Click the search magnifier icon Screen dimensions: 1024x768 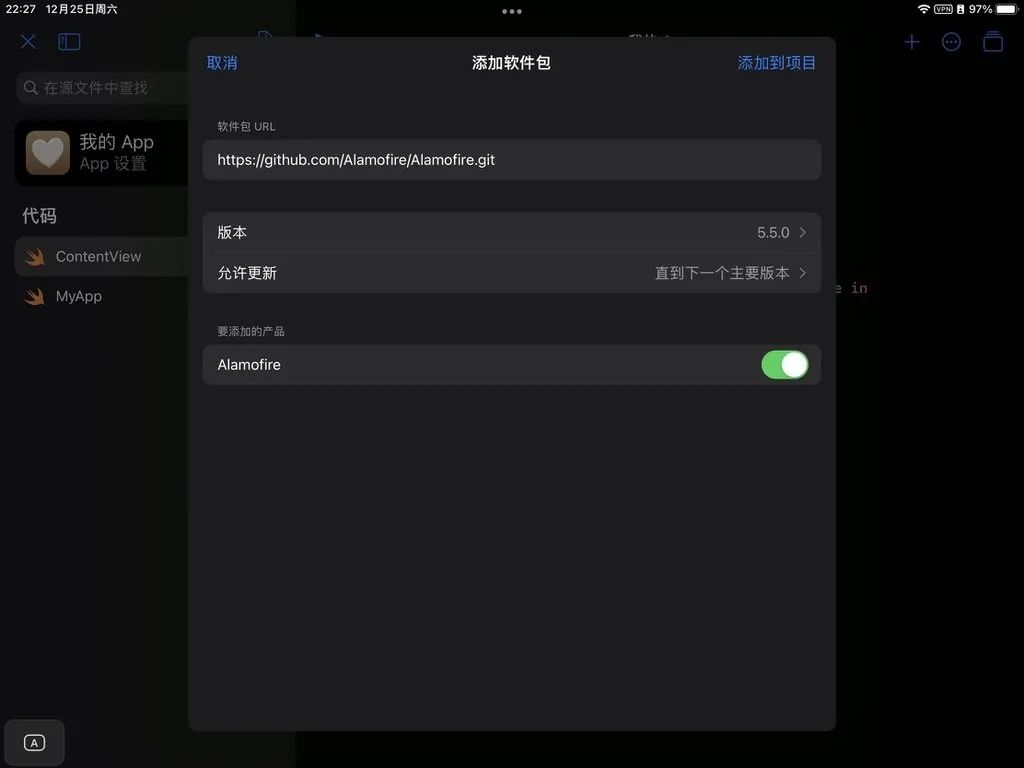[30, 88]
